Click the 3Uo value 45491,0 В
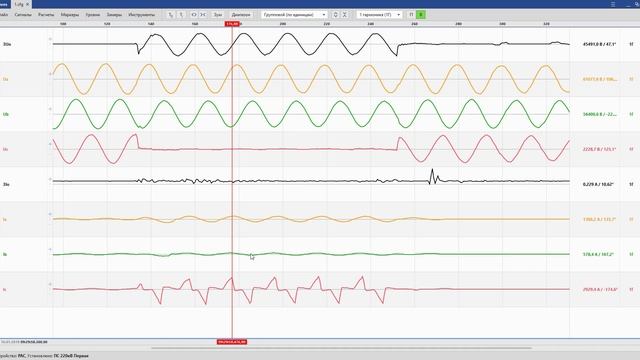Viewport: 640px width, 360px height. click(x=599, y=44)
